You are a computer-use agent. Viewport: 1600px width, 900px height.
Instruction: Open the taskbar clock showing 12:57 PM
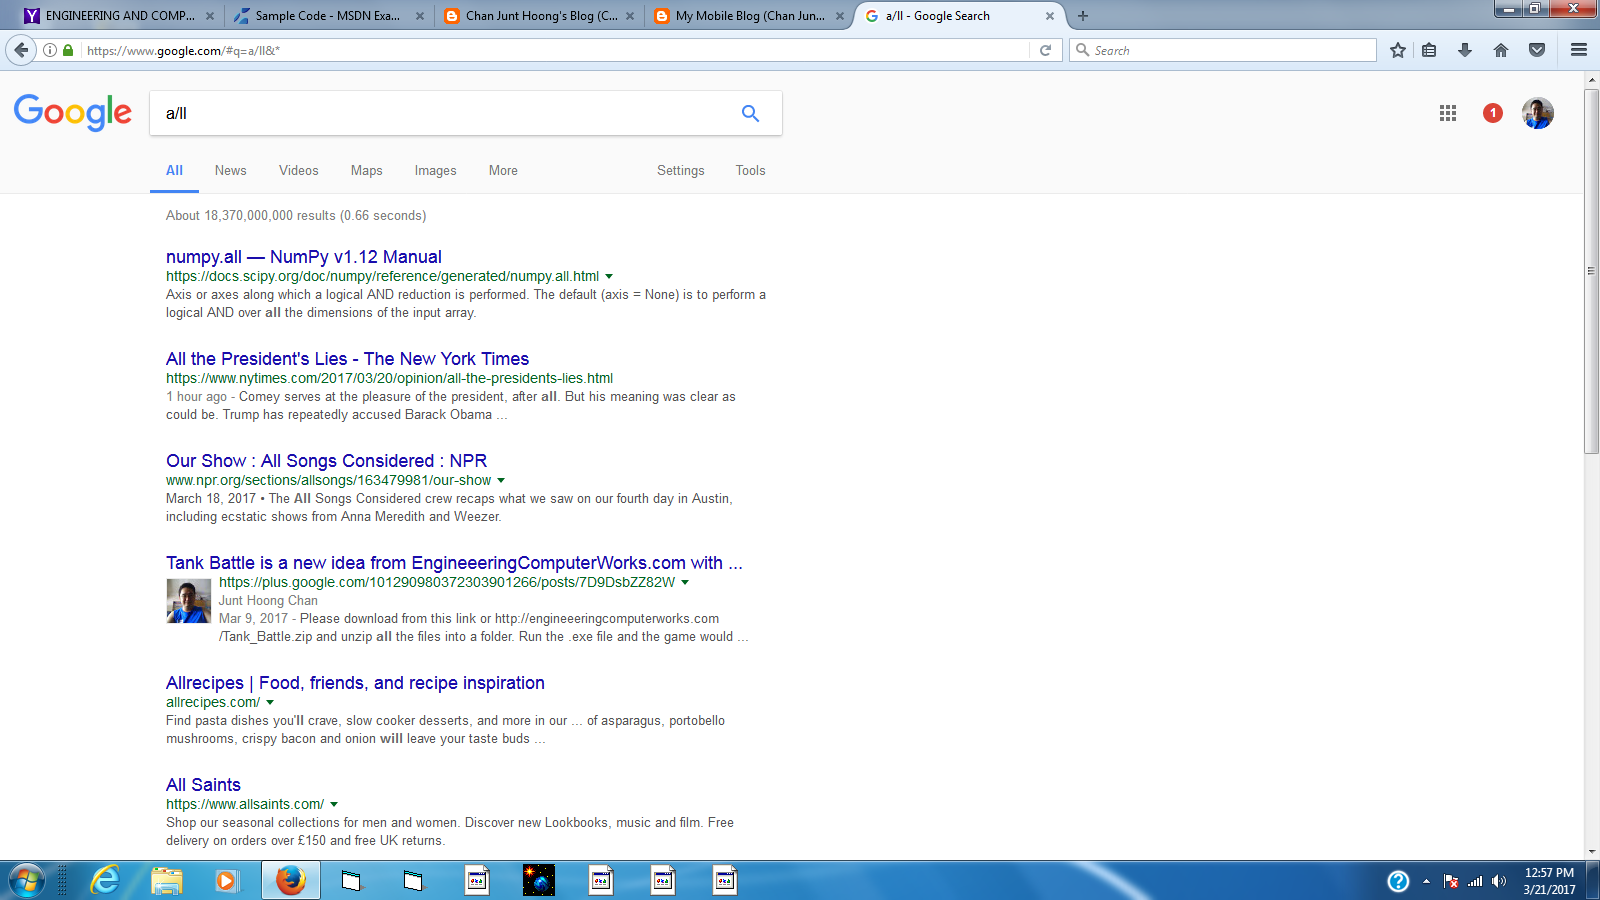coord(1549,881)
